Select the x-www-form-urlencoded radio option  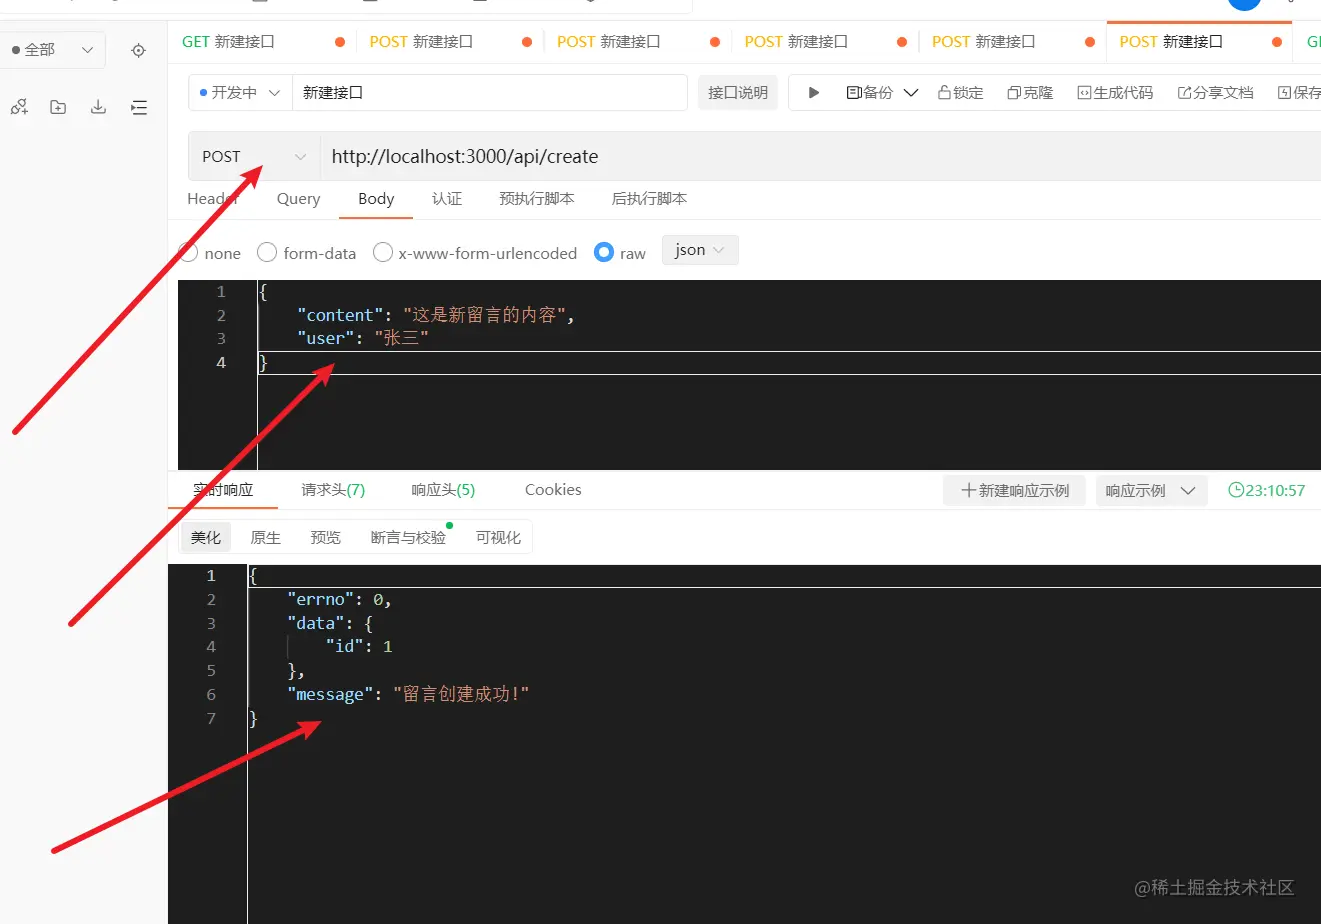tap(383, 252)
